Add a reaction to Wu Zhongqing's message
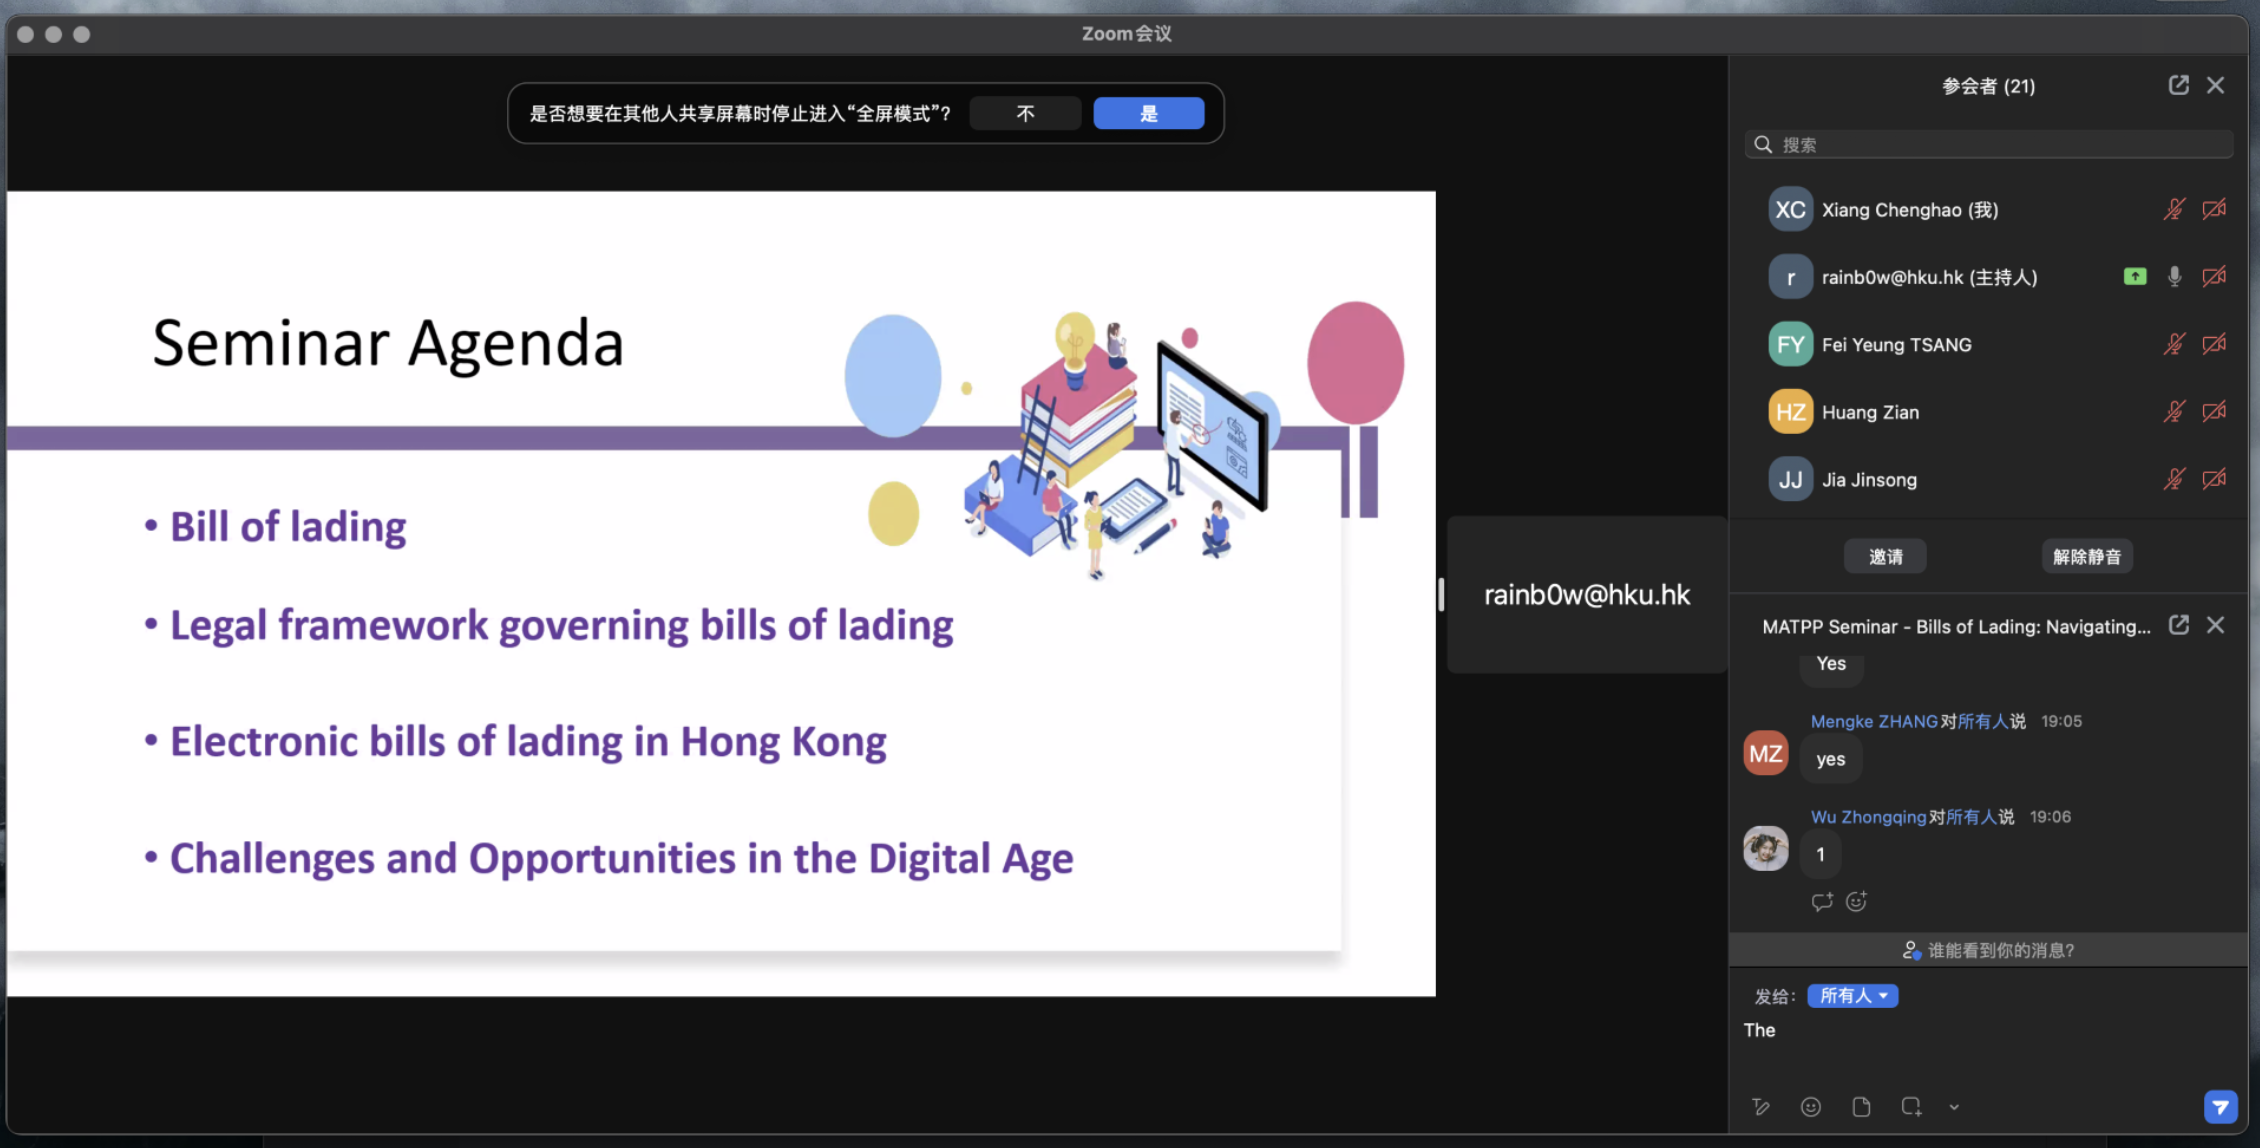Screen dimensions: 2260x1148 point(1856,902)
